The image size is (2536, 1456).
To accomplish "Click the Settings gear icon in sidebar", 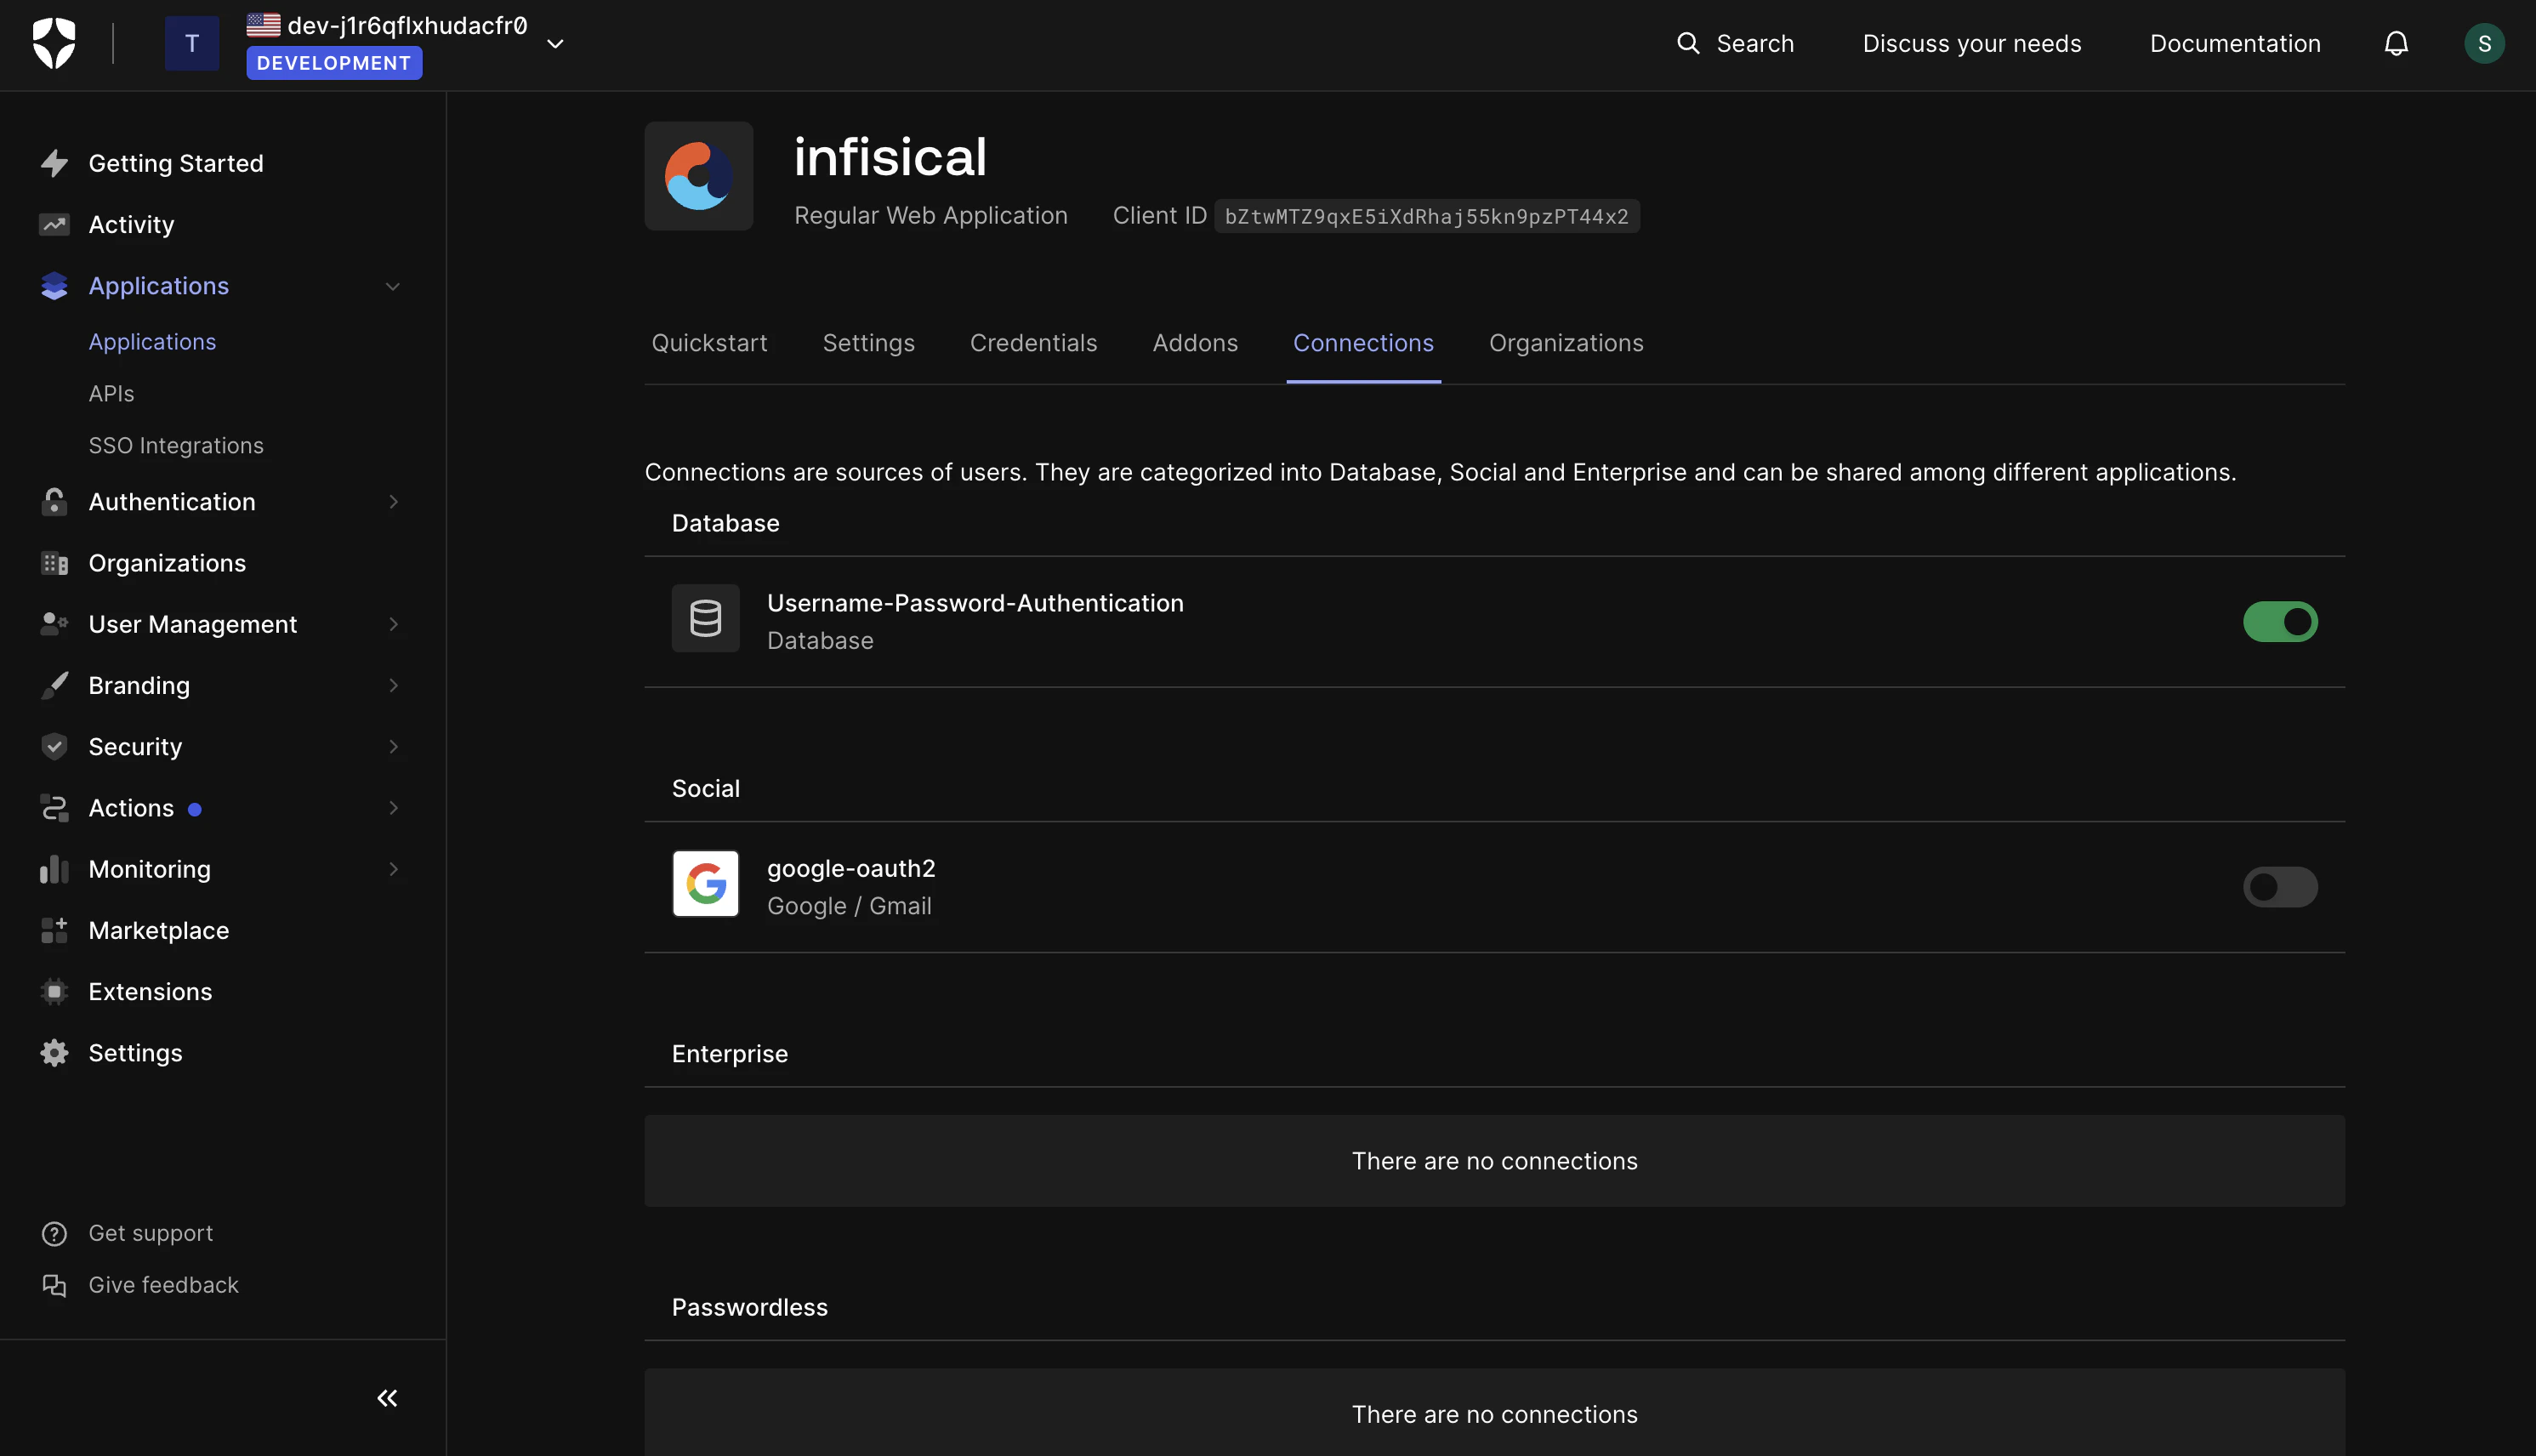I will 54,1052.
